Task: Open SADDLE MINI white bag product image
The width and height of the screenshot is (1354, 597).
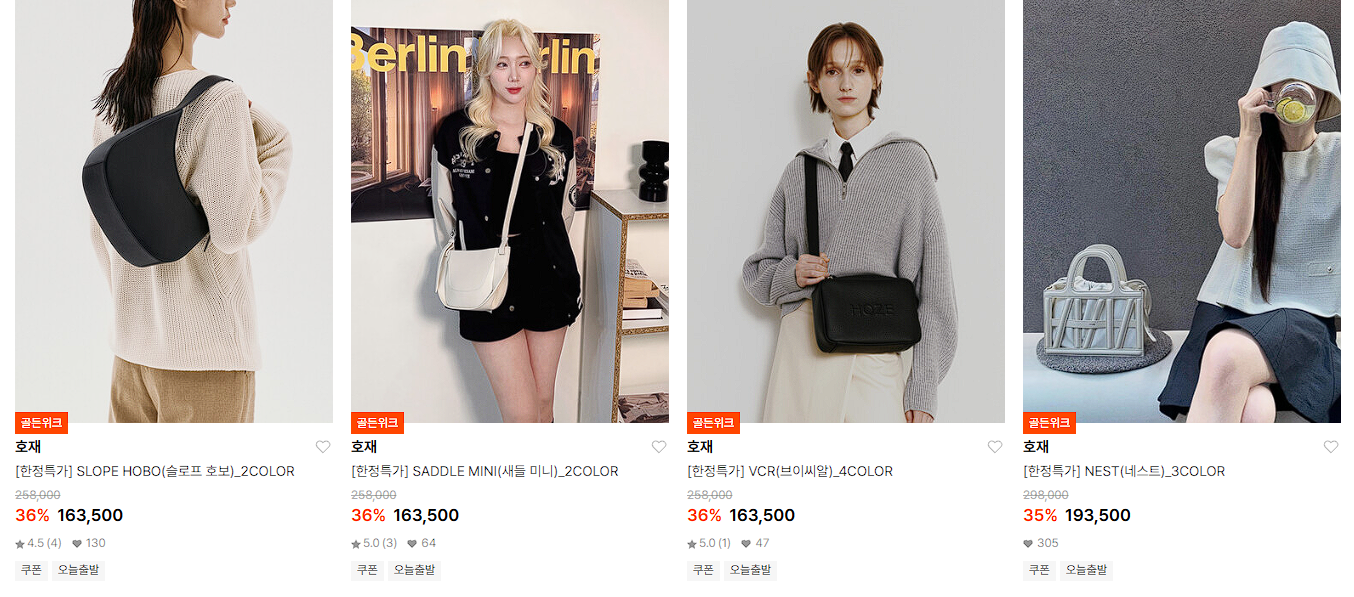Action: tap(510, 211)
